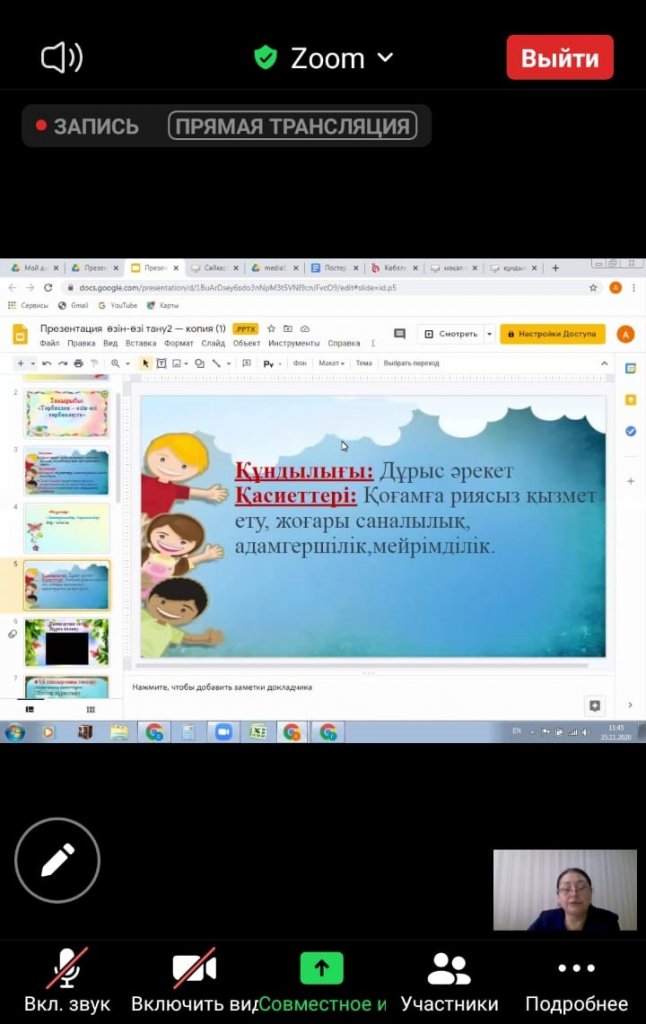The width and height of the screenshot is (646, 1024).
Task: Open dropdown arrow beside Смотреть button
Action: click(489, 334)
